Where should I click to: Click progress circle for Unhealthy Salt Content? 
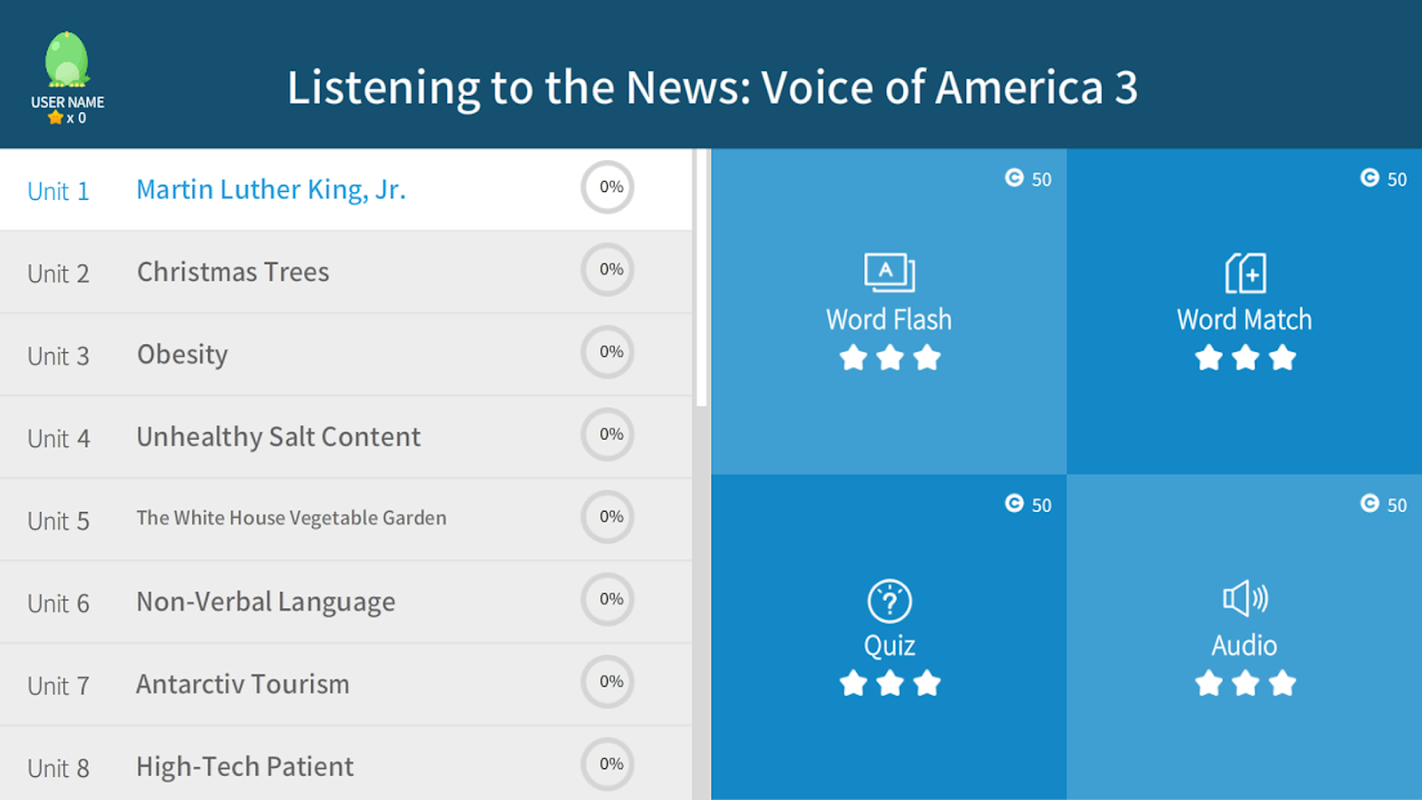click(x=608, y=434)
